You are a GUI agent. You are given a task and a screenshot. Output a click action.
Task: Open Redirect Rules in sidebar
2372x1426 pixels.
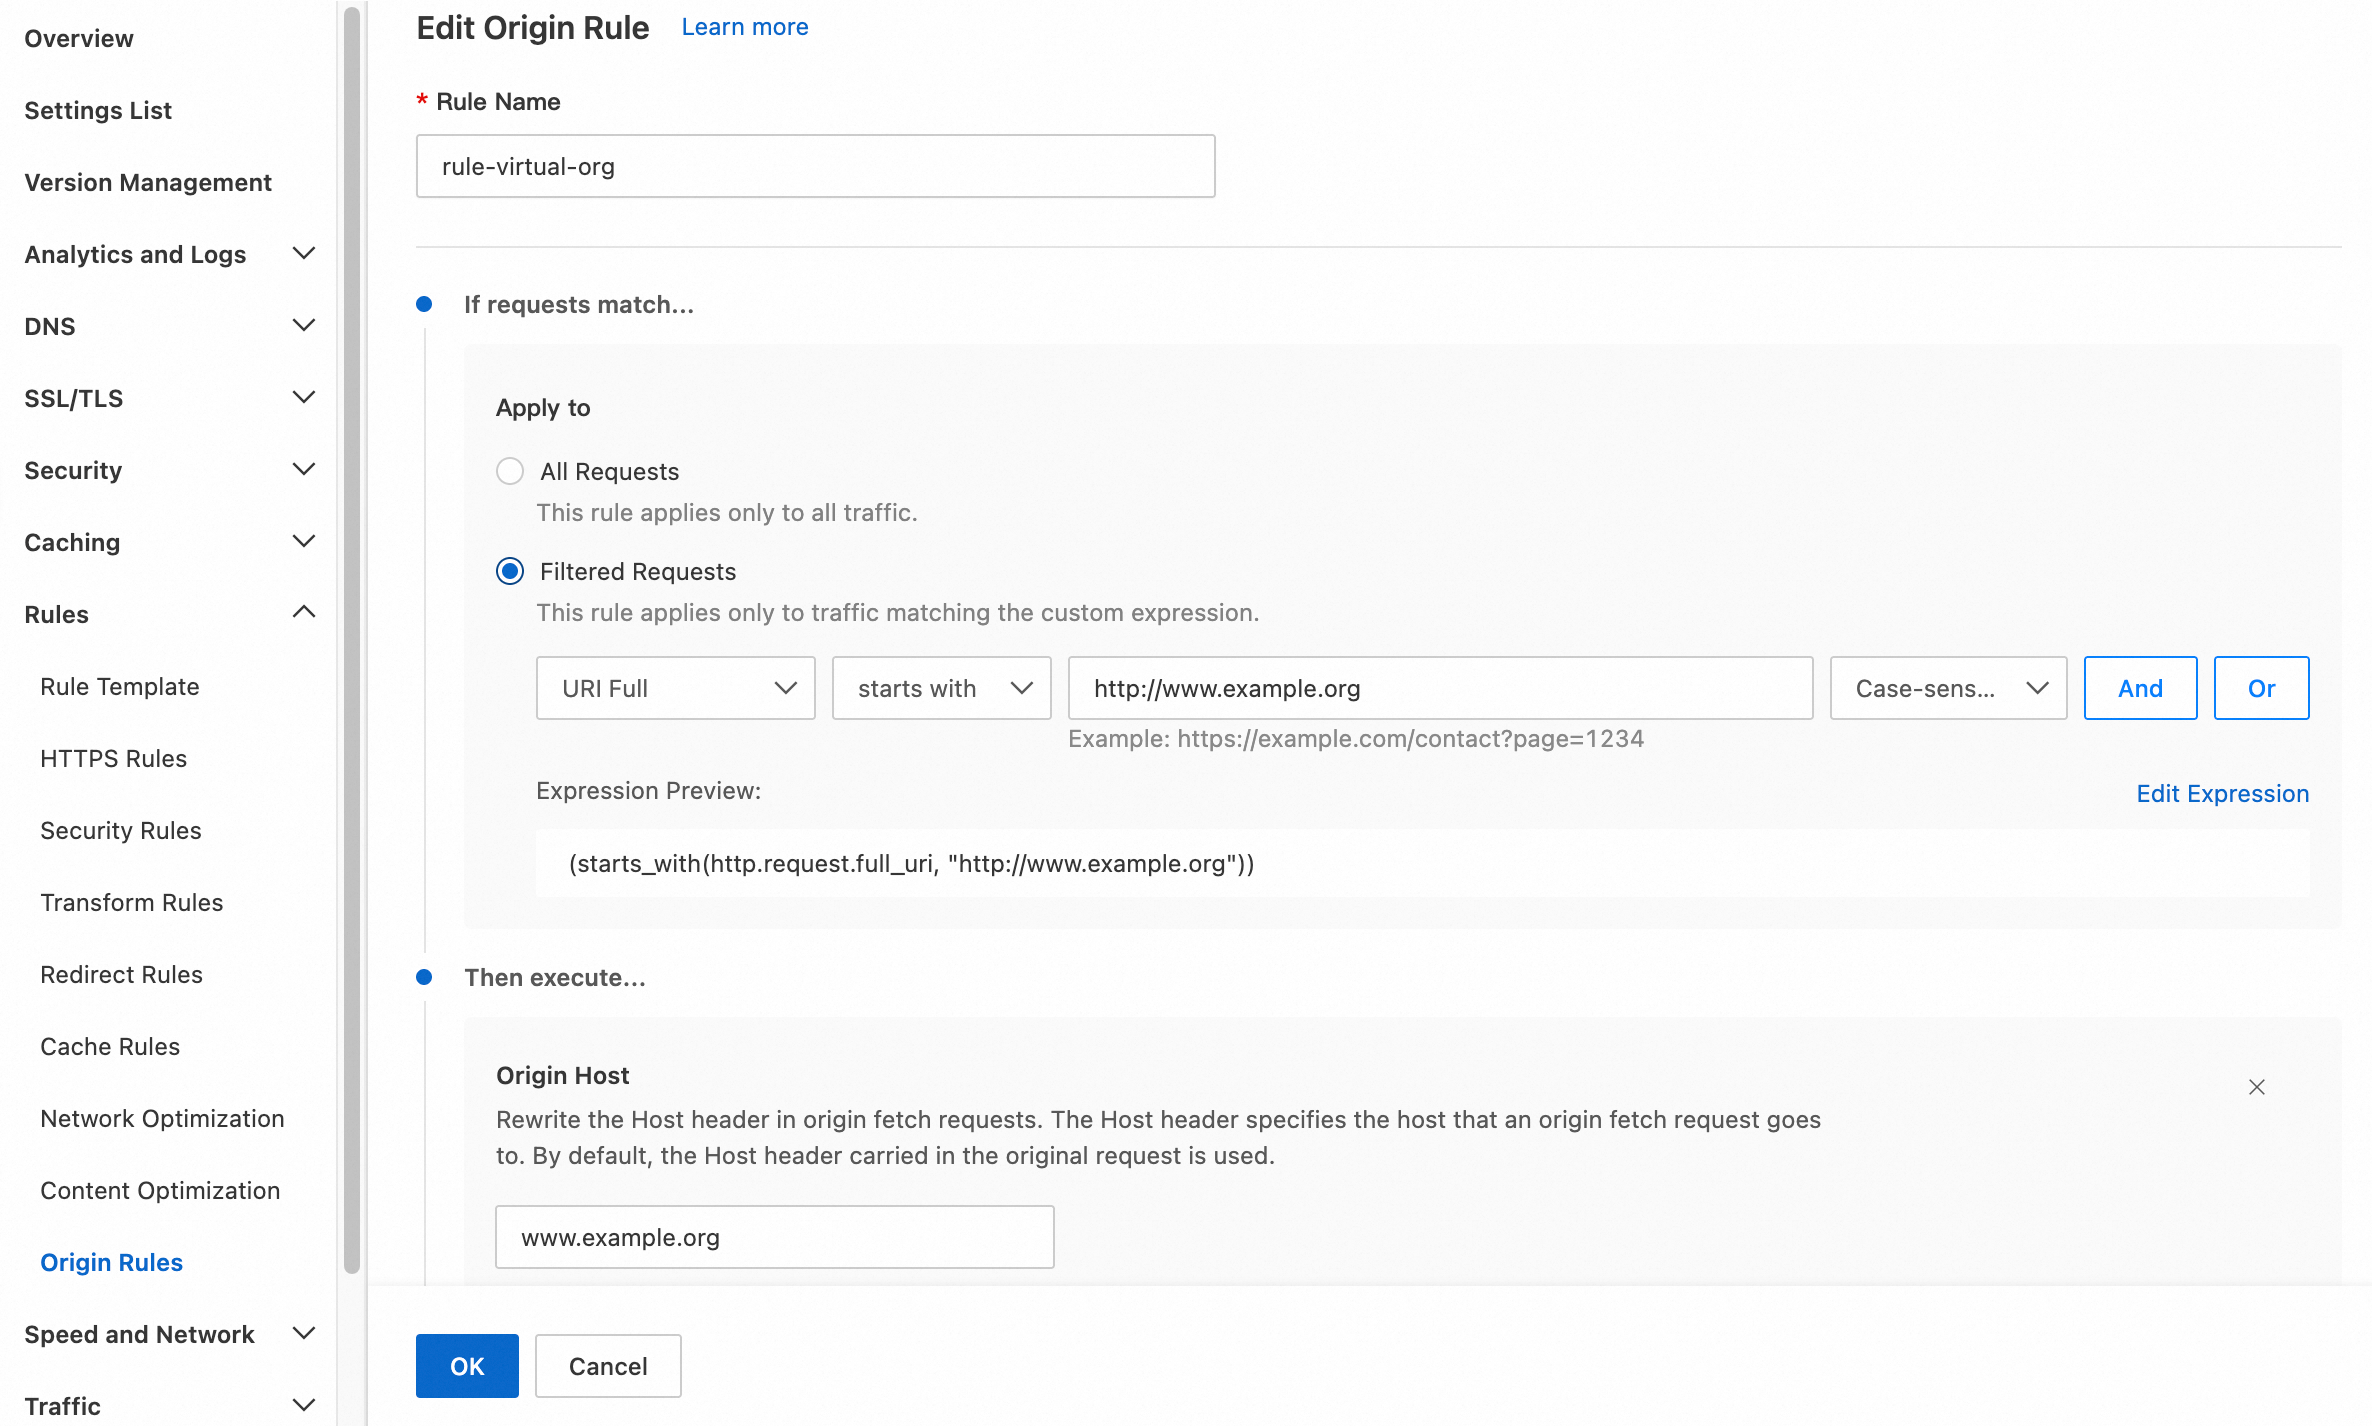pos(121,974)
